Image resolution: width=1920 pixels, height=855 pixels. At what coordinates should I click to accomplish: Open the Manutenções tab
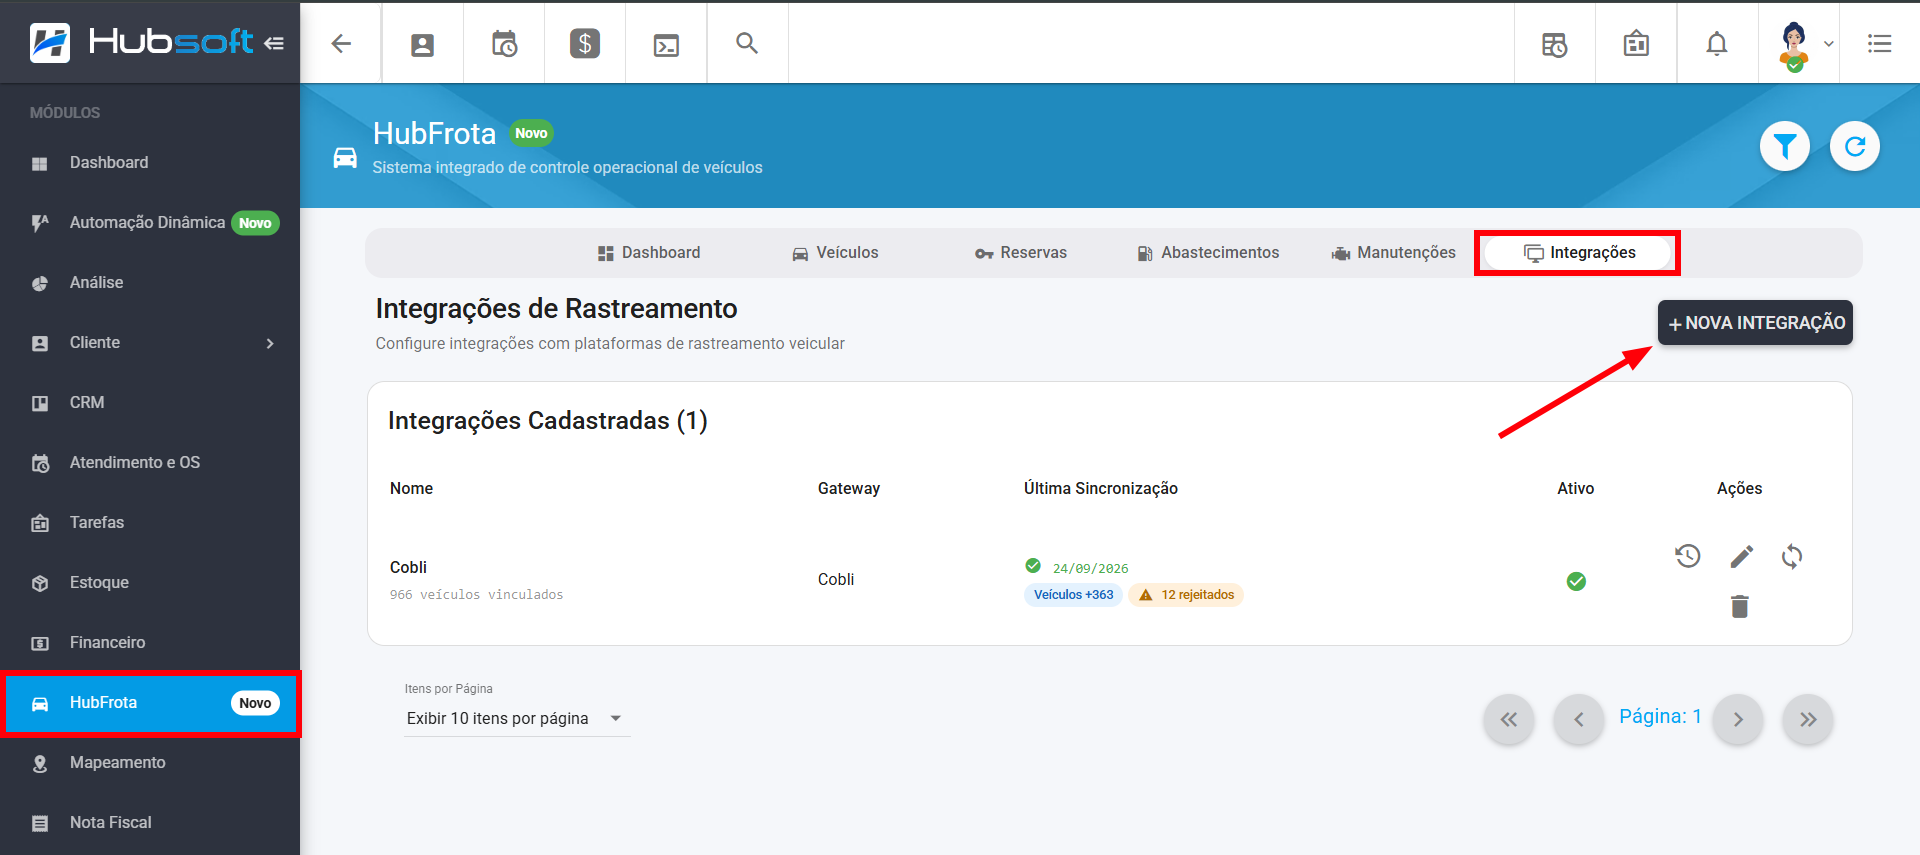pos(1394,253)
